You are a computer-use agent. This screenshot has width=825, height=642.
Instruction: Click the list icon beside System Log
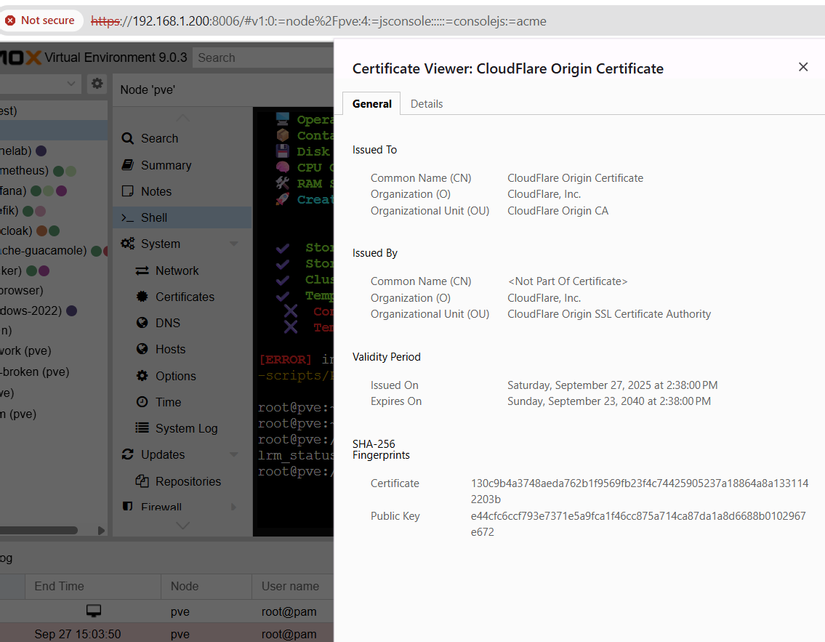coord(142,428)
